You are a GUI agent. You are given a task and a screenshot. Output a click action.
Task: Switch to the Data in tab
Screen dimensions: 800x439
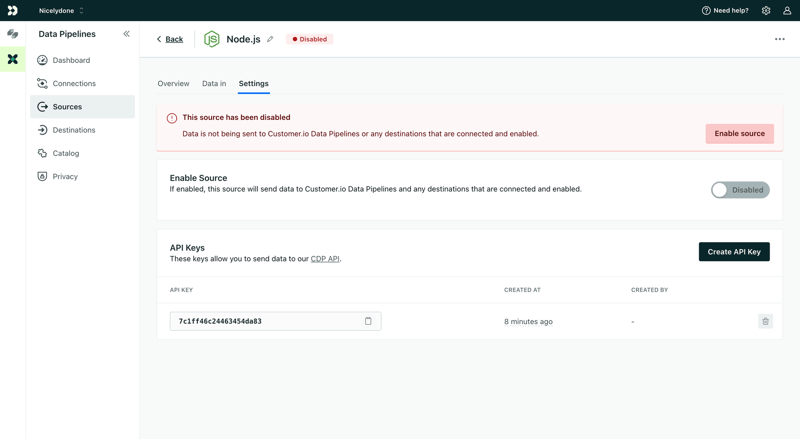point(214,83)
